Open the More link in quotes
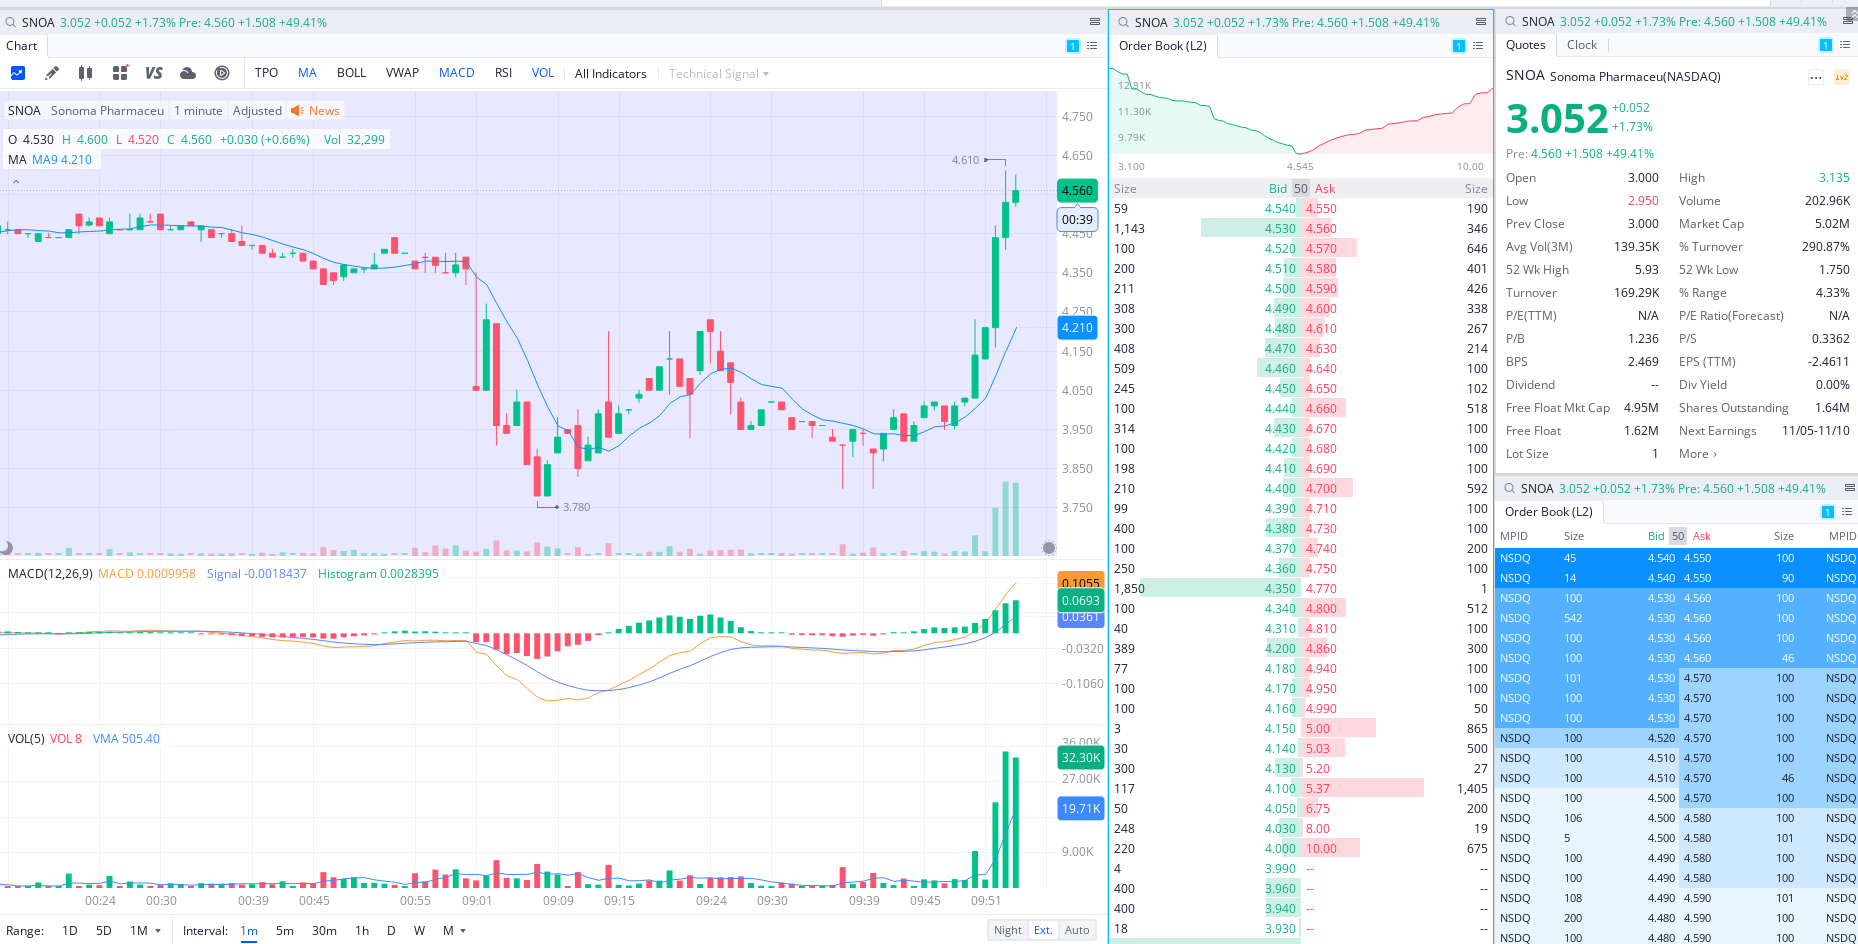1858x944 pixels. [1698, 454]
